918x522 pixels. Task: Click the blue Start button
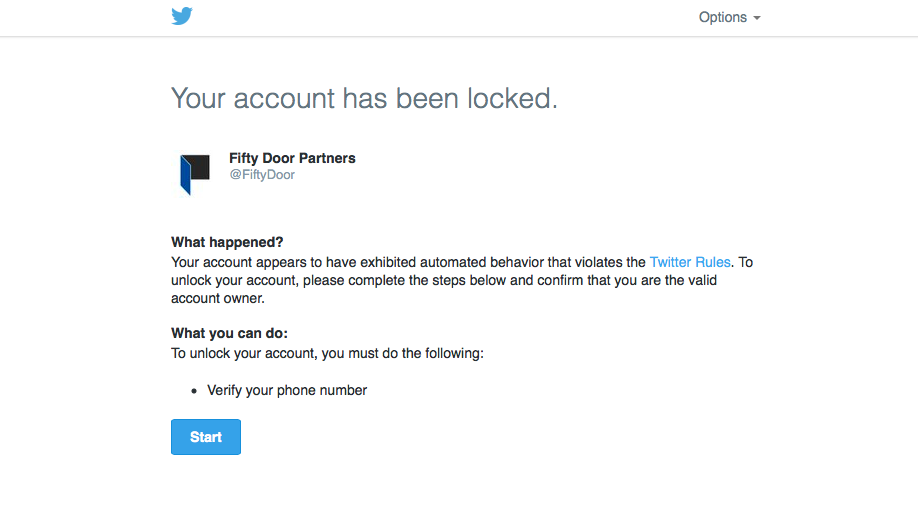pos(205,437)
